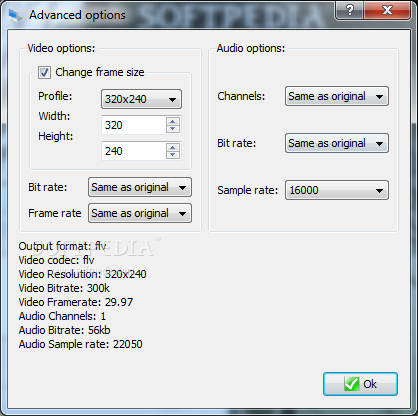418x416 pixels.
Task: Open the audio Bit rate dropdown
Action: click(337, 143)
